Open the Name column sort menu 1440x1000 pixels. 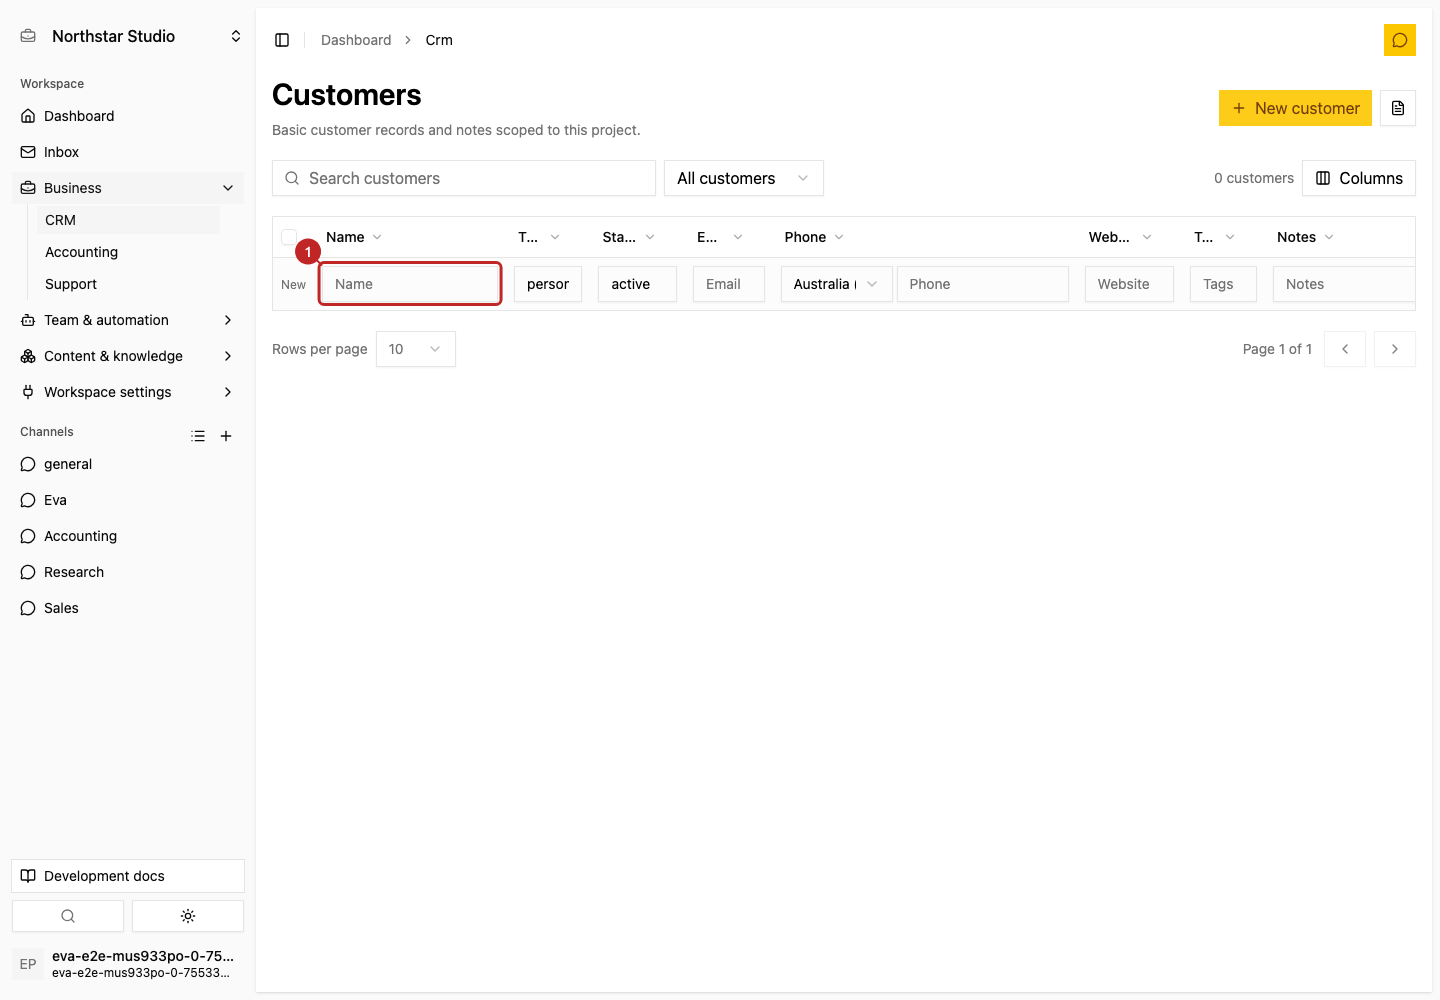(354, 237)
